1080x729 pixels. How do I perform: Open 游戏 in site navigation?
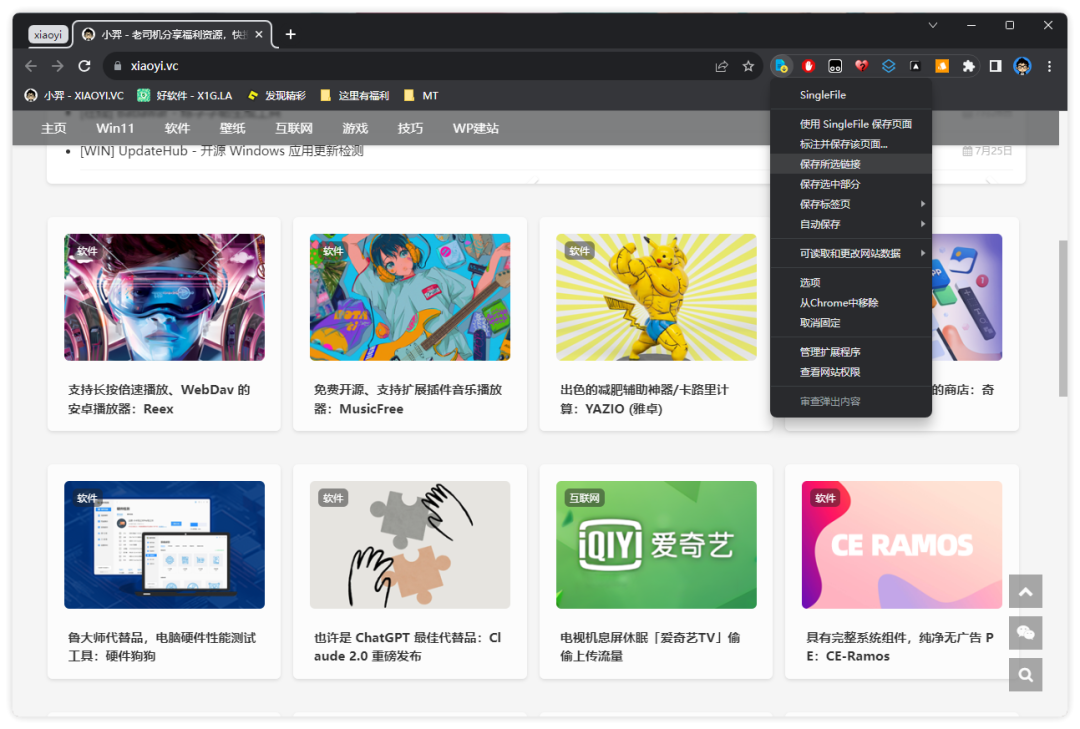(355, 128)
